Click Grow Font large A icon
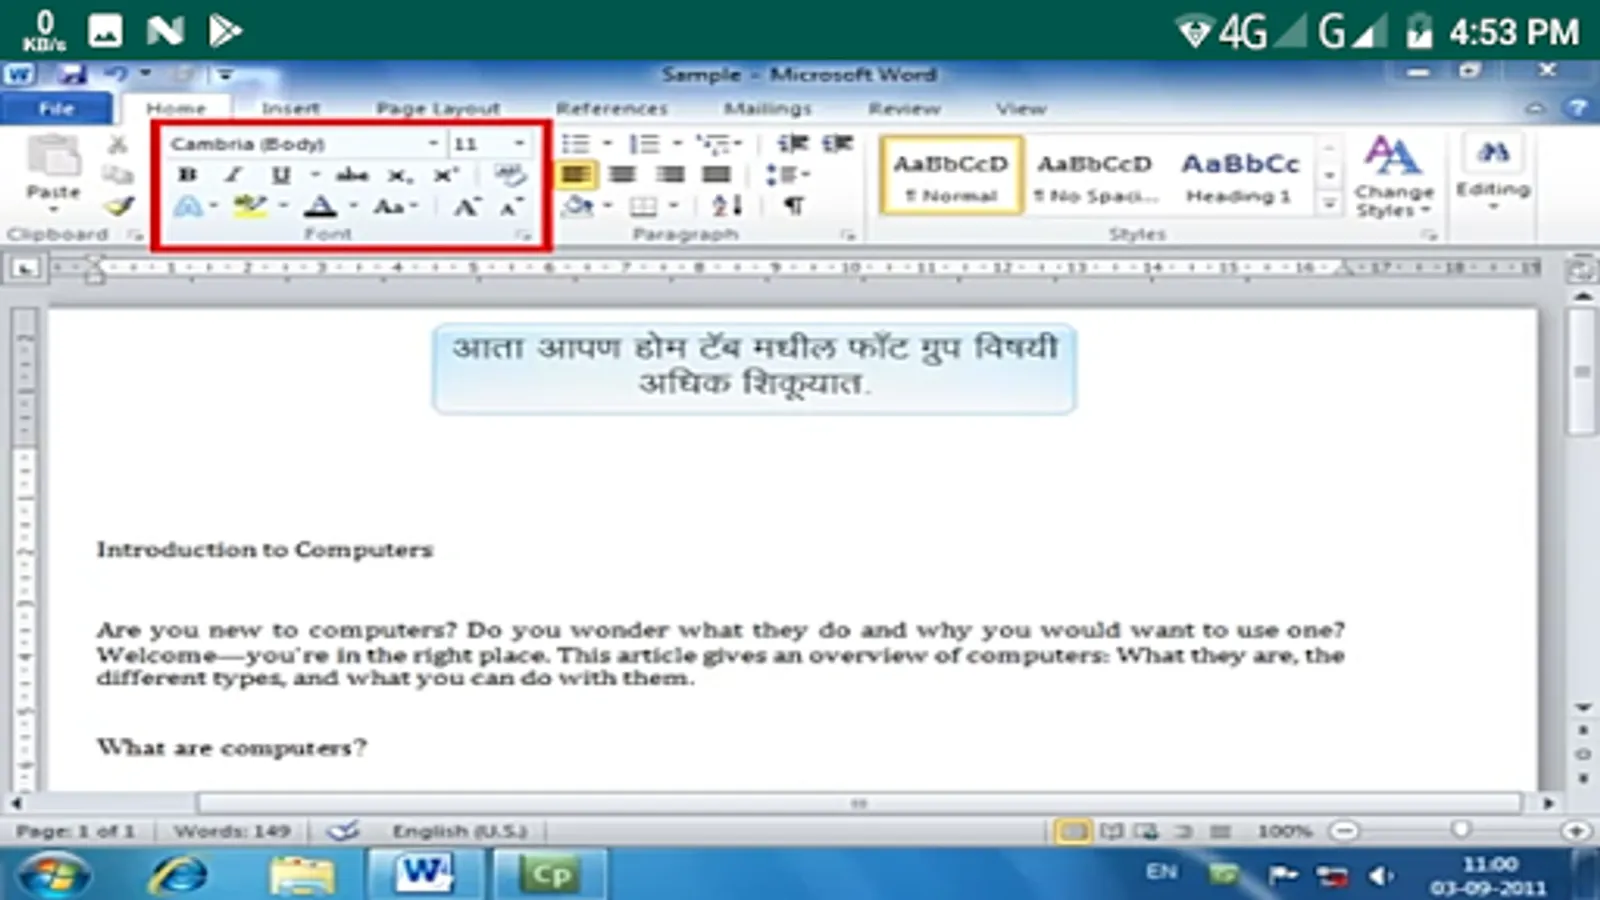 [466, 206]
